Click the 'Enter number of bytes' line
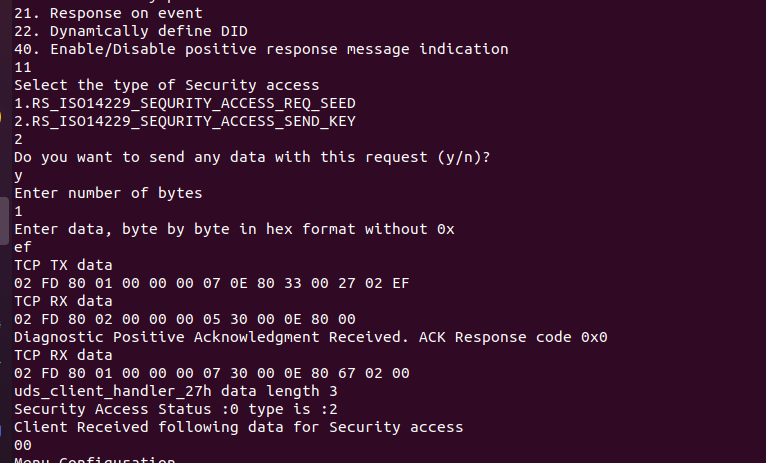Screen dimensions: 766x463 pyautogui.click(x=108, y=193)
